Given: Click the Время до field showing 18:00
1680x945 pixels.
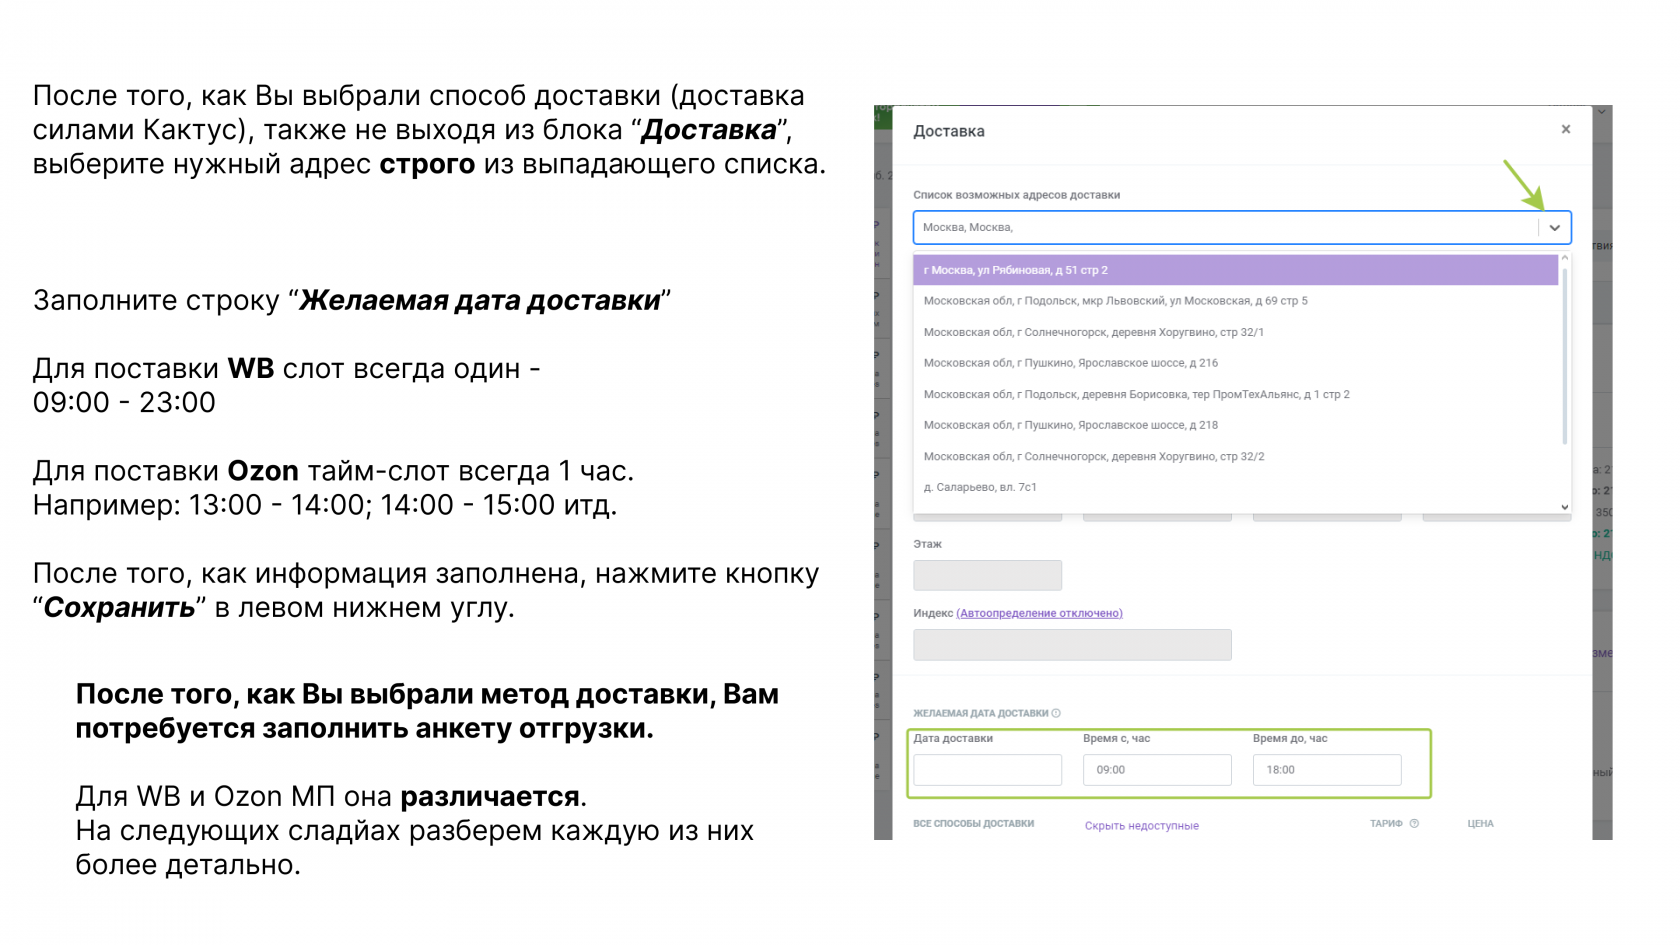Looking at the screenshot, I should (1327, 769).
